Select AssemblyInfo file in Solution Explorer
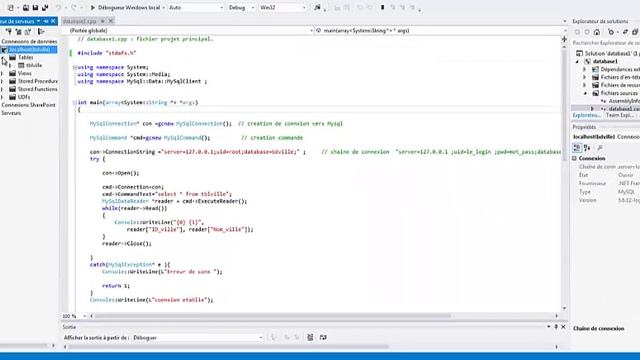640x360 pixels. pyautogui.click(x=624, y=101)
